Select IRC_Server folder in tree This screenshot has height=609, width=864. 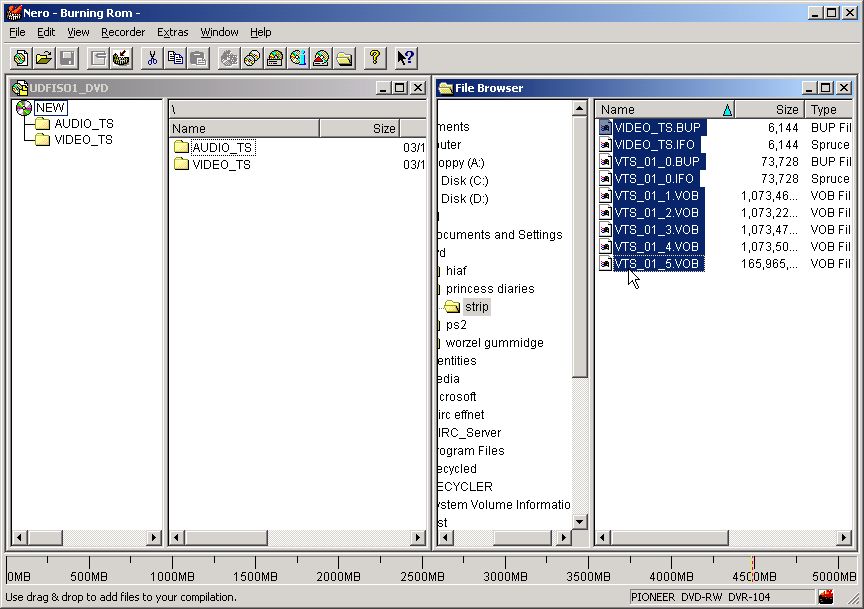pos(469,433)
